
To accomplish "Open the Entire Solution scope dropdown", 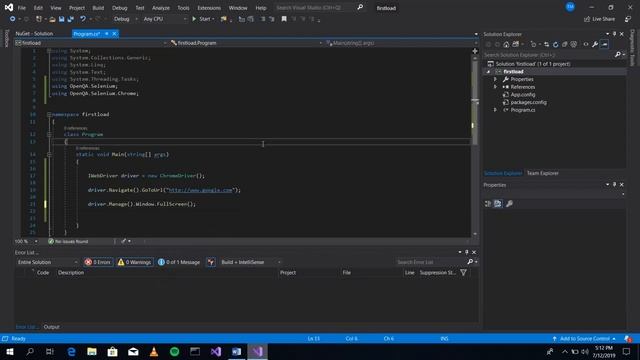I will click(x=47, y=262).
